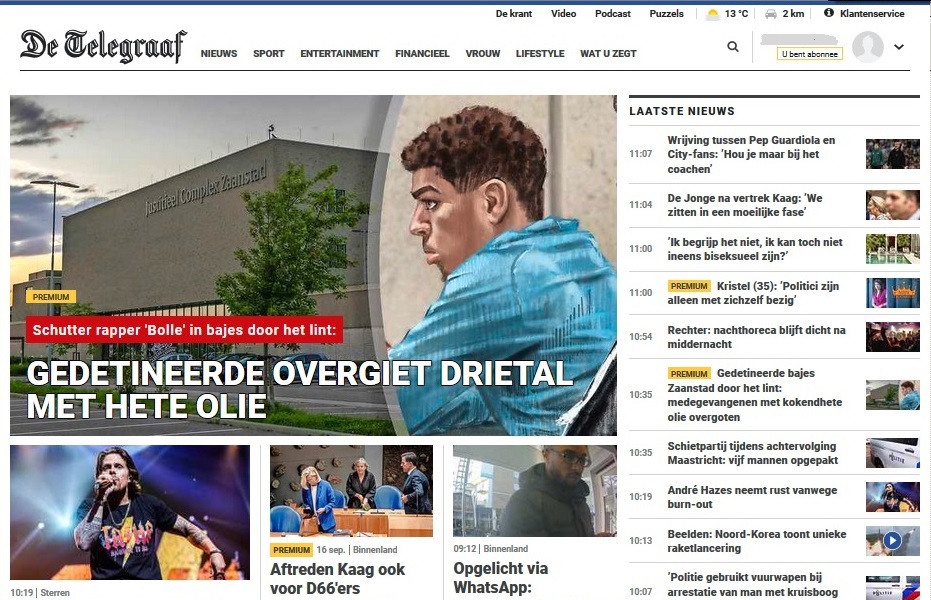931x600 pixels.
Task: Click the user profile avatar
Action: 867,46
